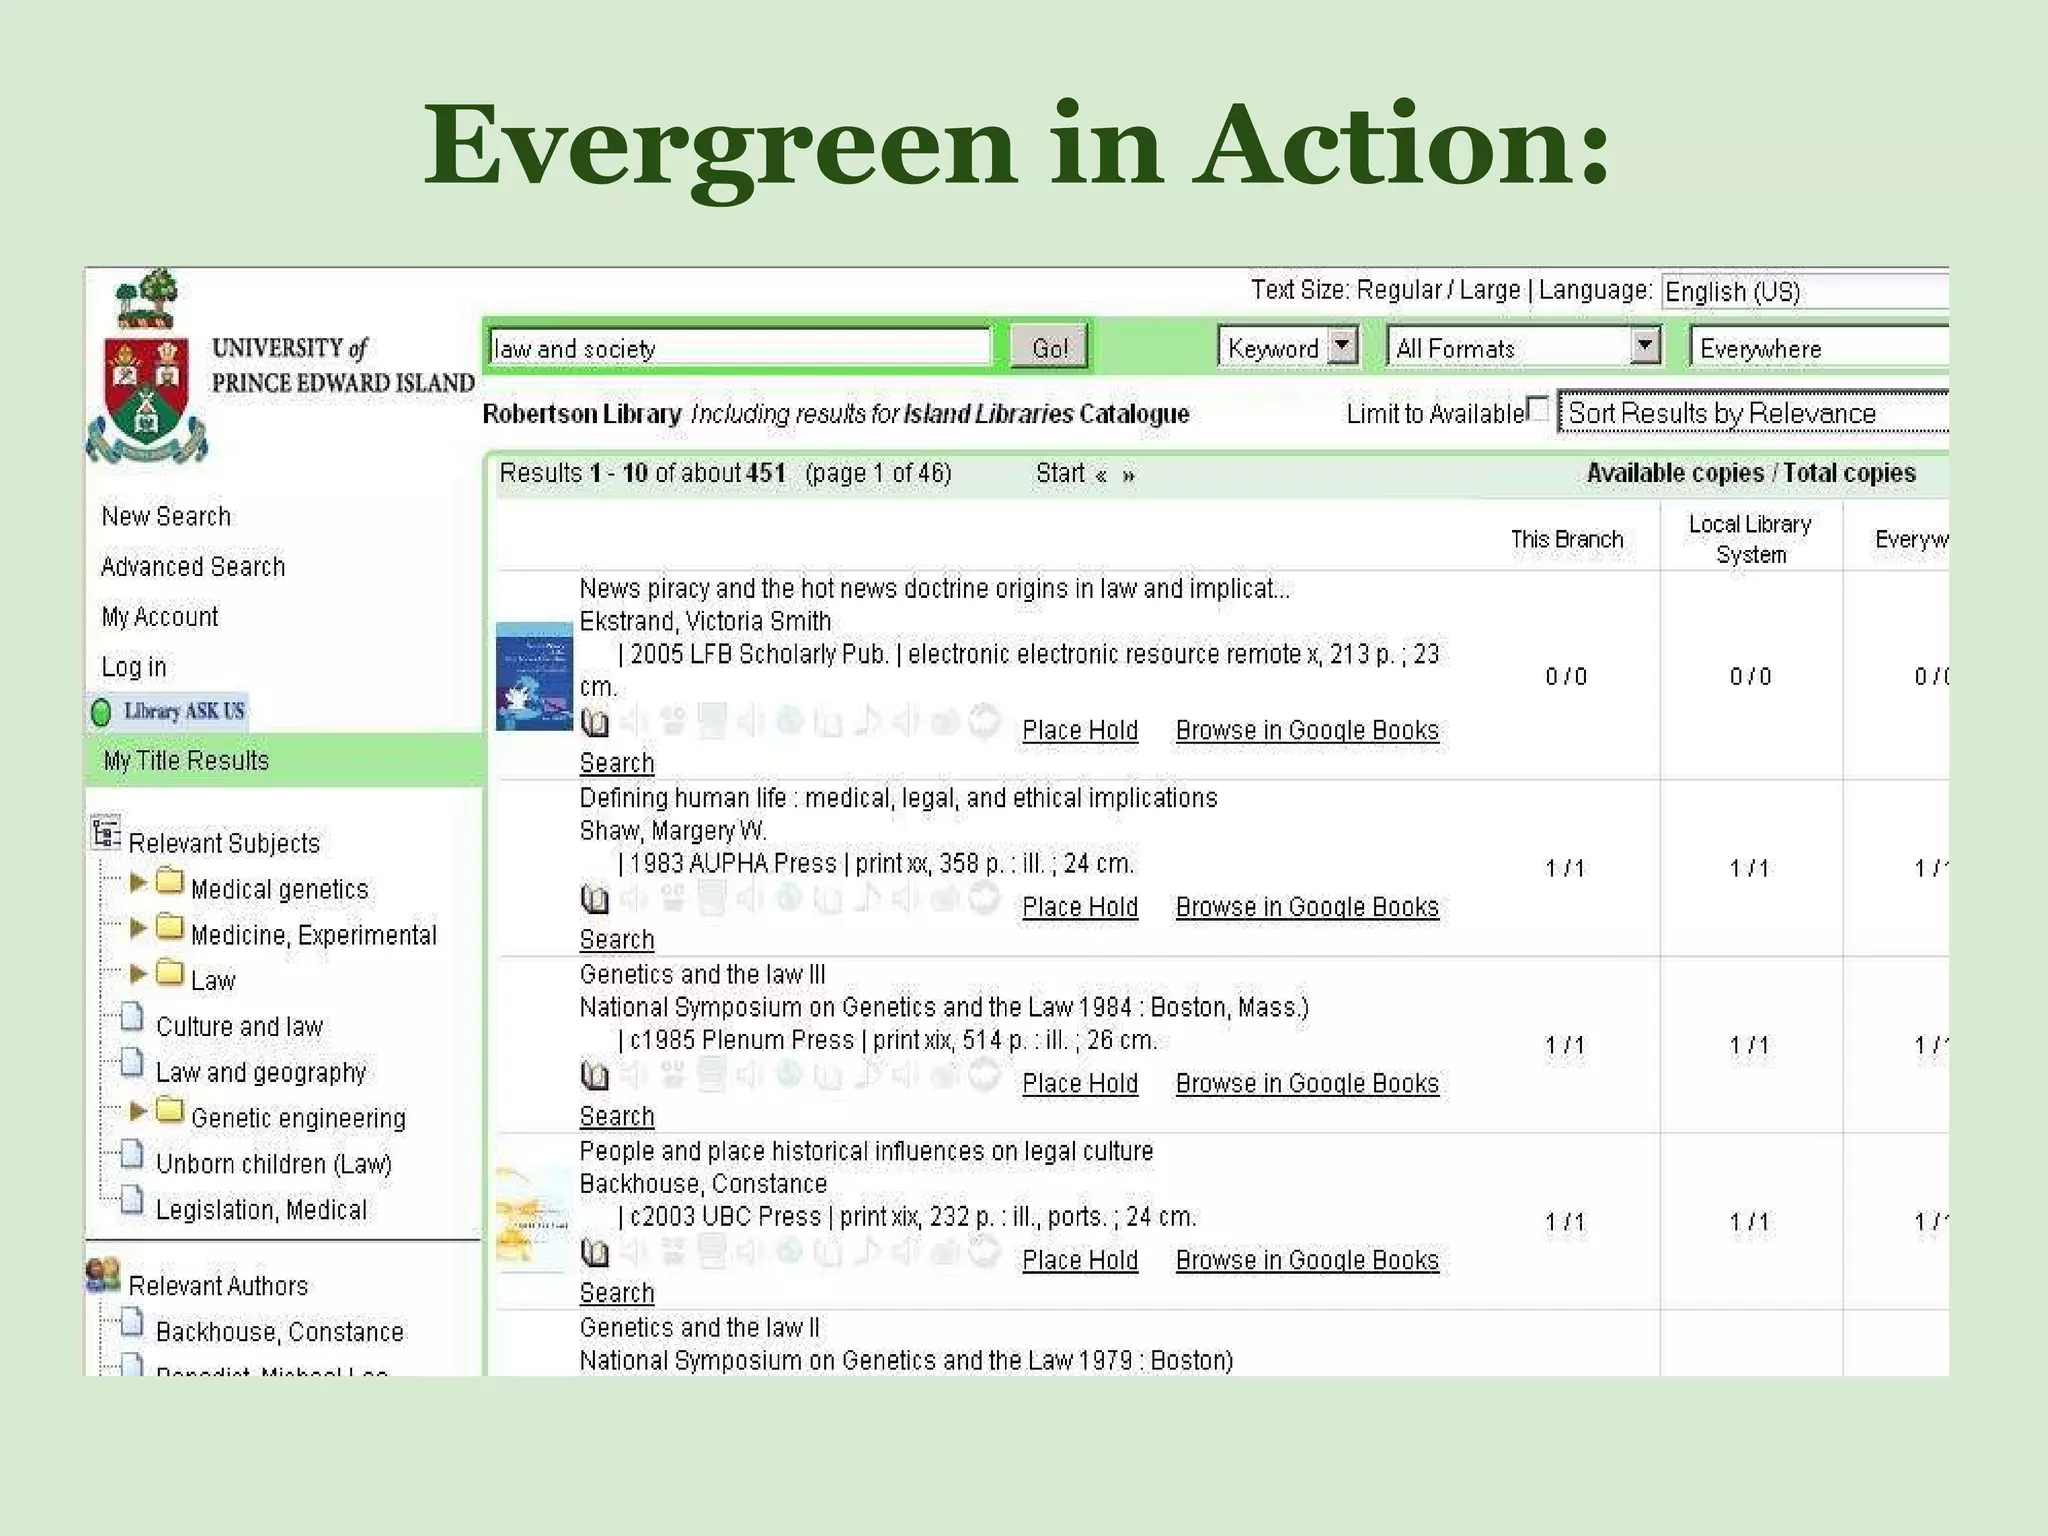Image resolution: width=2048 pixels, height=1536 pixels.
Task: Click the book format icon for People and place
Action: pyautogui.click(x=595, y=1252)
